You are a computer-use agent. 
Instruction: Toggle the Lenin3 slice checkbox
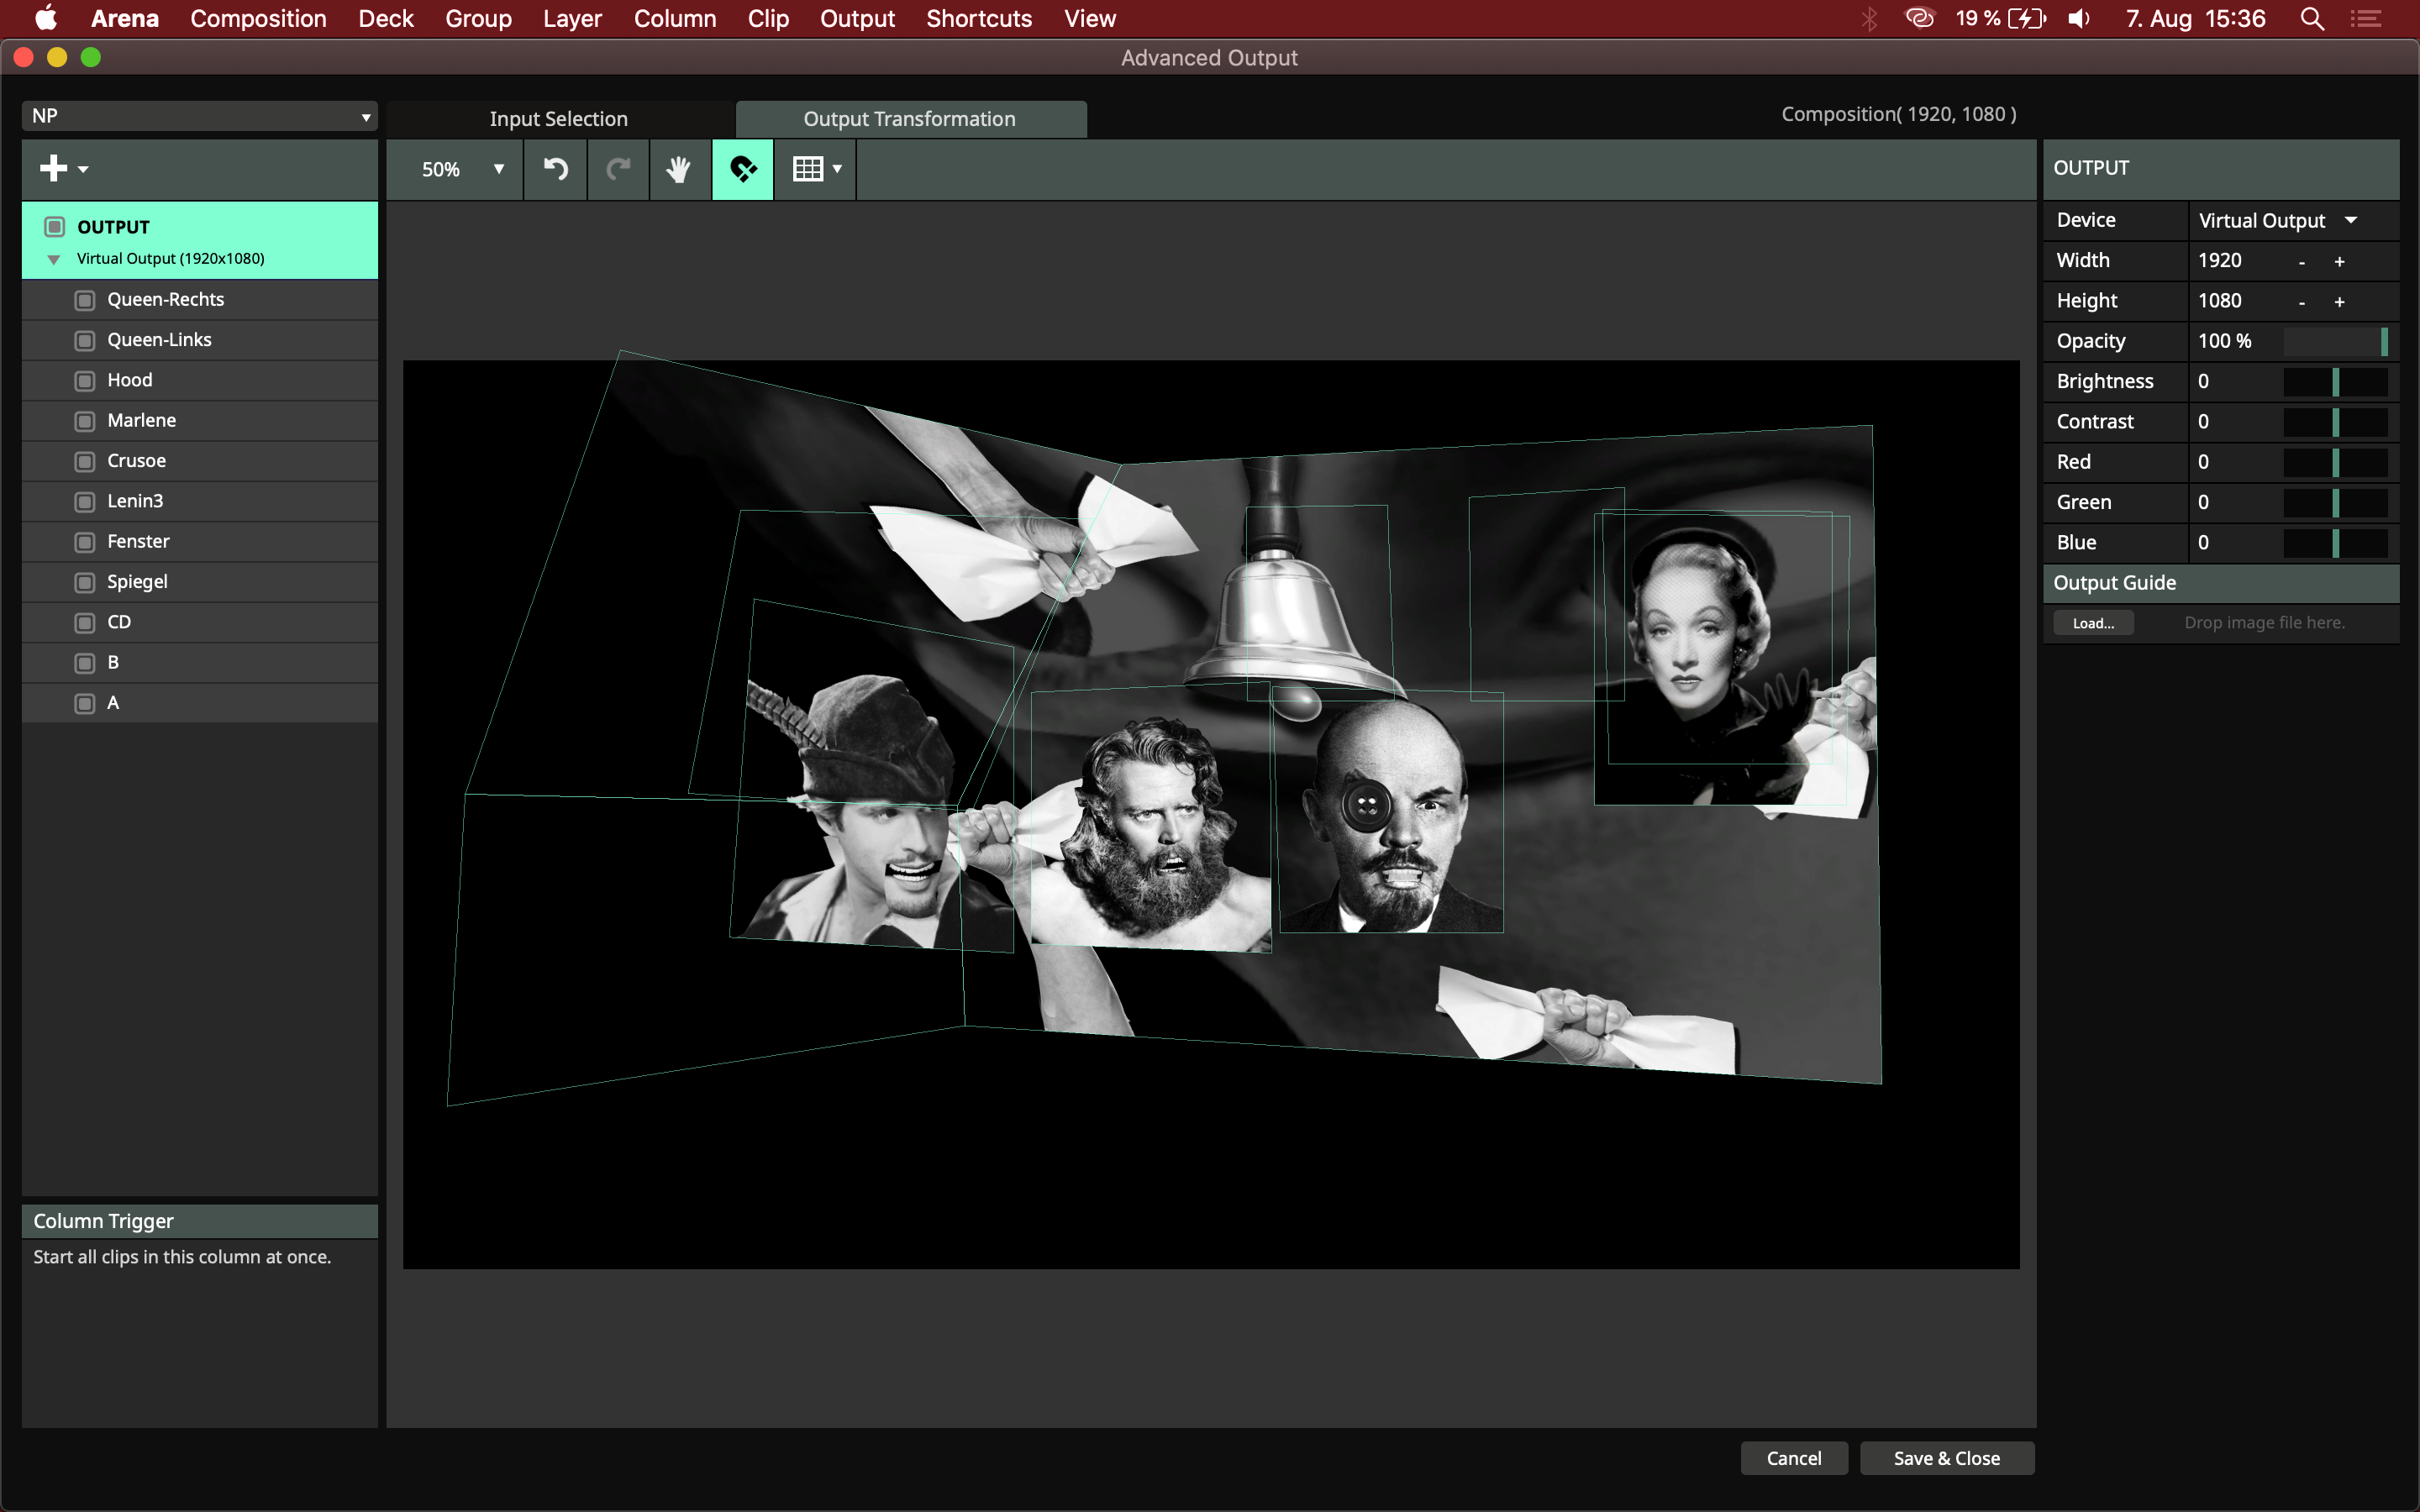[85, 502]
